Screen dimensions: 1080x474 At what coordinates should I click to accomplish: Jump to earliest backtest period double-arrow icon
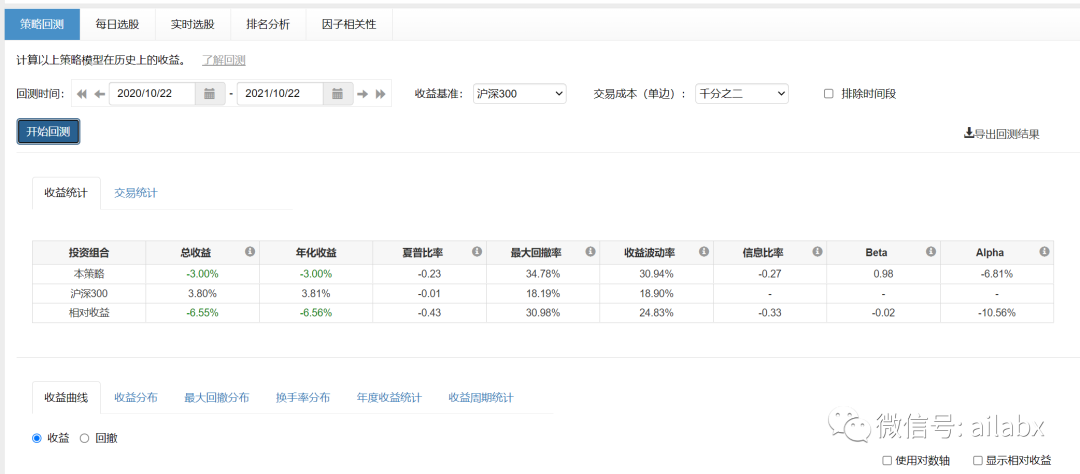(82, 94)
